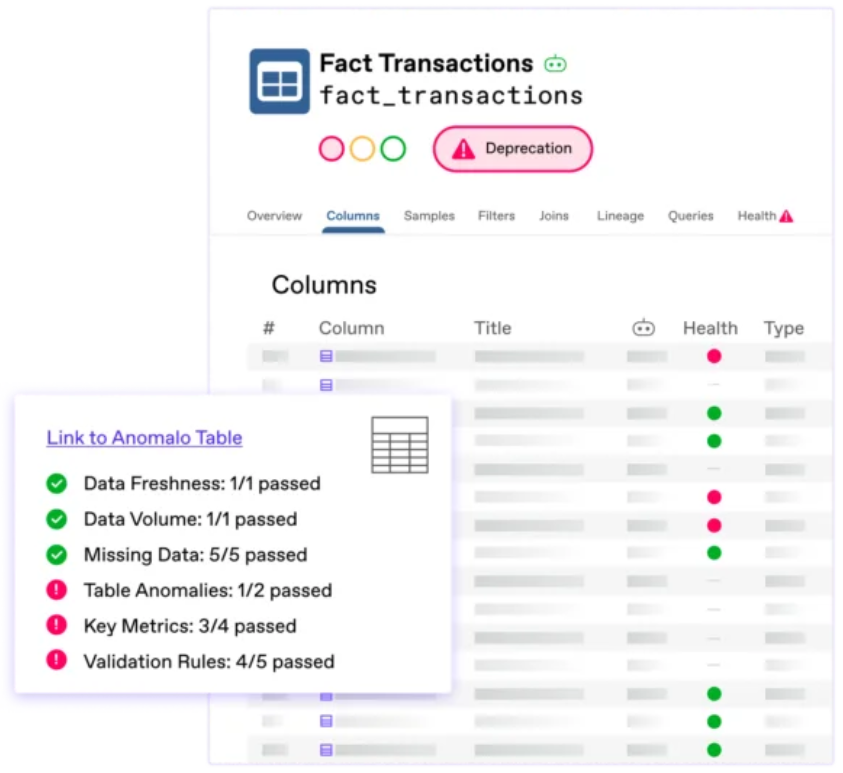Click 'Validation Rules: 4/5 passed' text
843x773 pixels.
pos(209,662)
